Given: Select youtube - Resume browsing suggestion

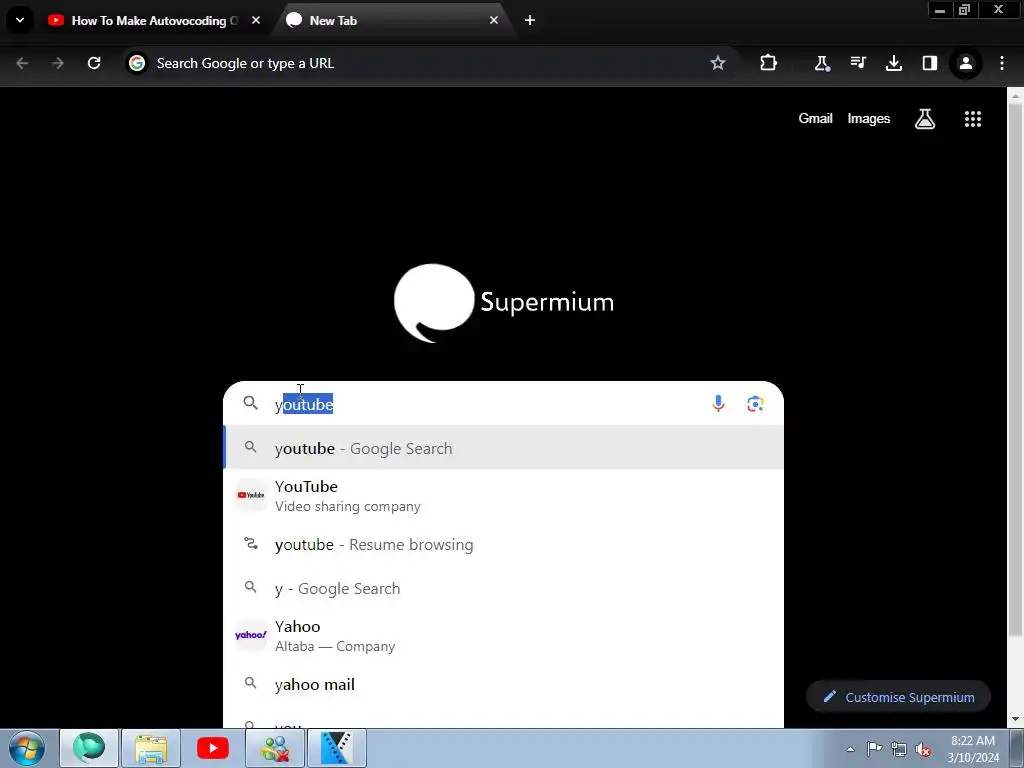Looking at the screenshot, I should (503, 544).
